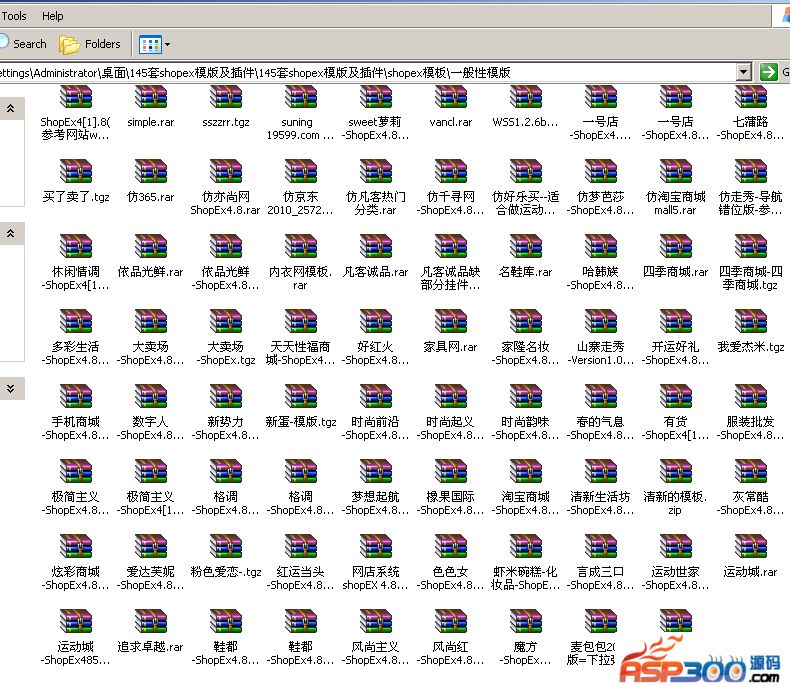The height and width of the screenshot is (687, 790).
Task: Select the 粉色爱恋-.tgz archive icon
Action: (226, 546)
